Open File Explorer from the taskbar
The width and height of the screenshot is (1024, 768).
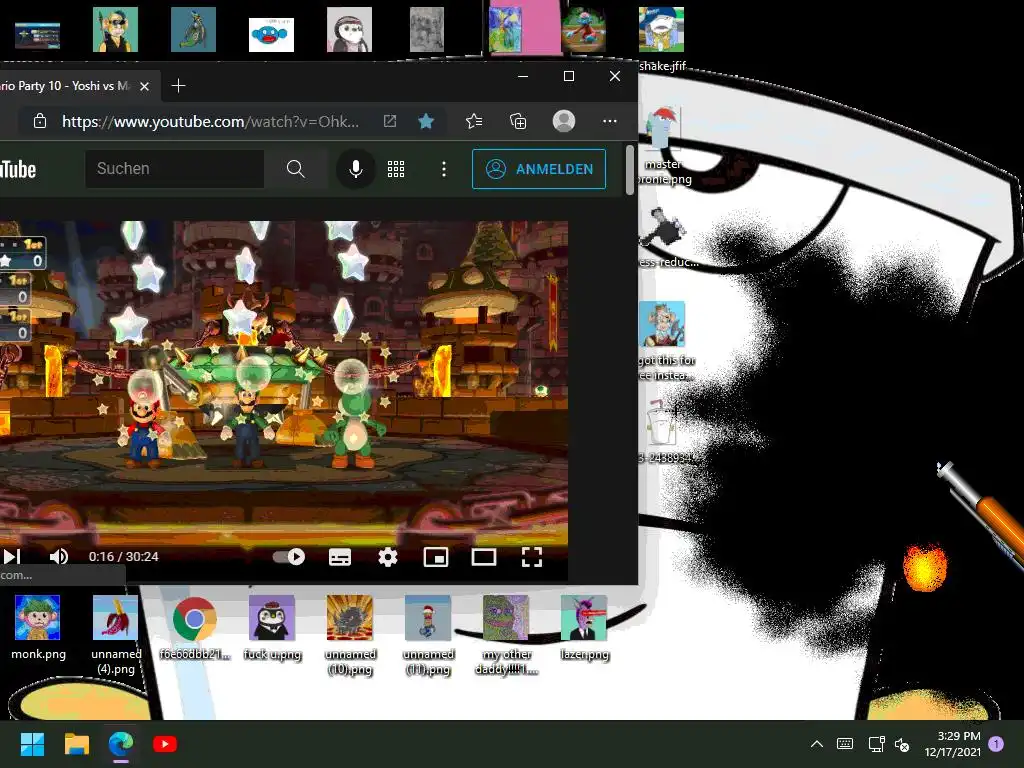point(76,744)
